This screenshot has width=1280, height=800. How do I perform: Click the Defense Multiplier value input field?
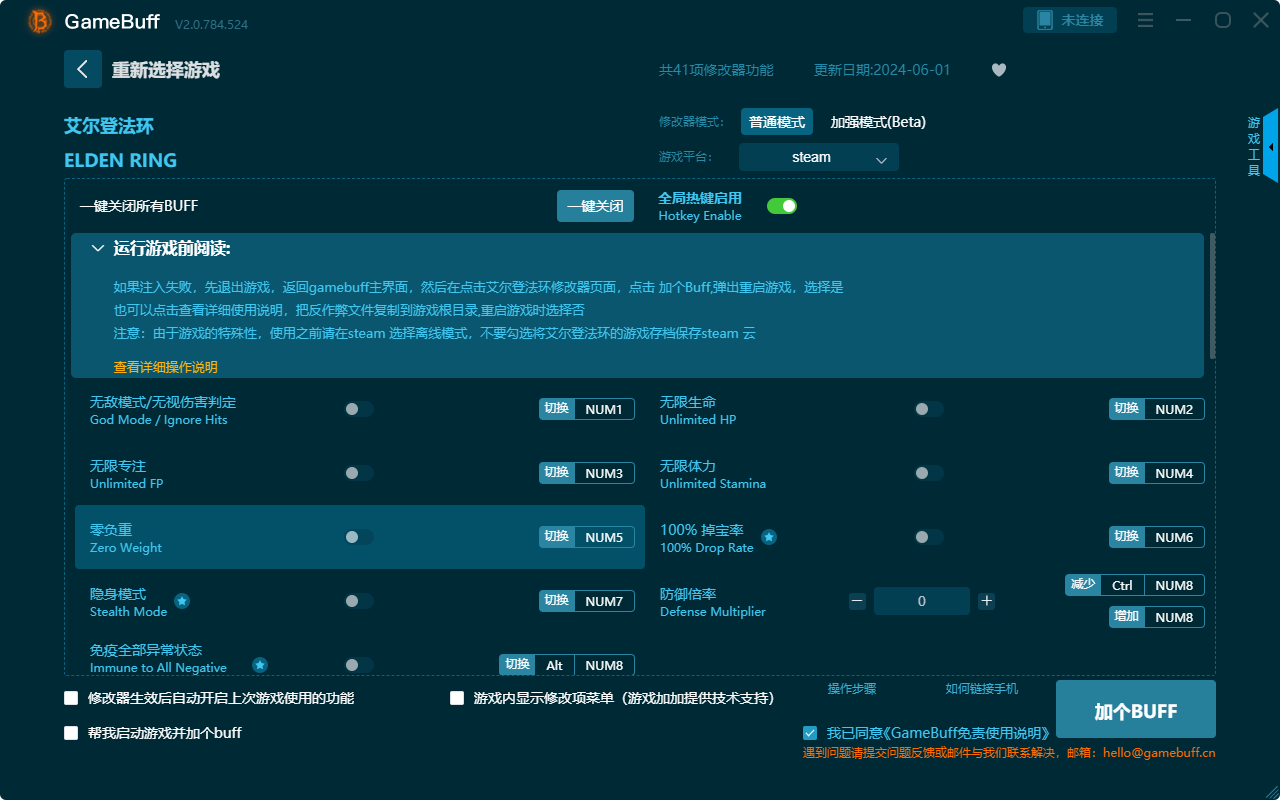point(921,601)
